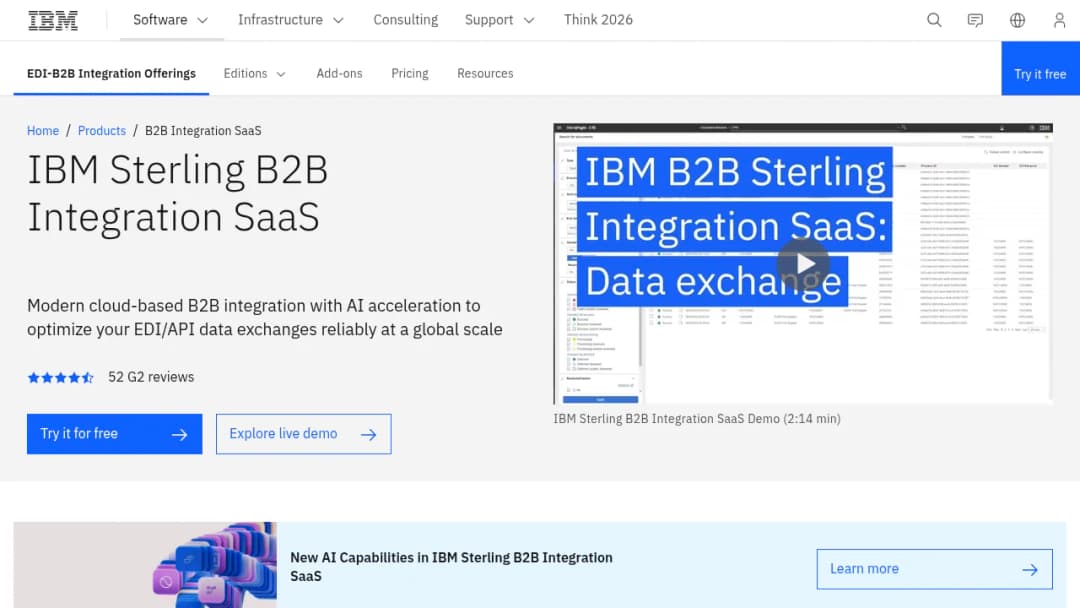Expand the Software menu
Screen dimensions: 1080x608
point(171,20)
